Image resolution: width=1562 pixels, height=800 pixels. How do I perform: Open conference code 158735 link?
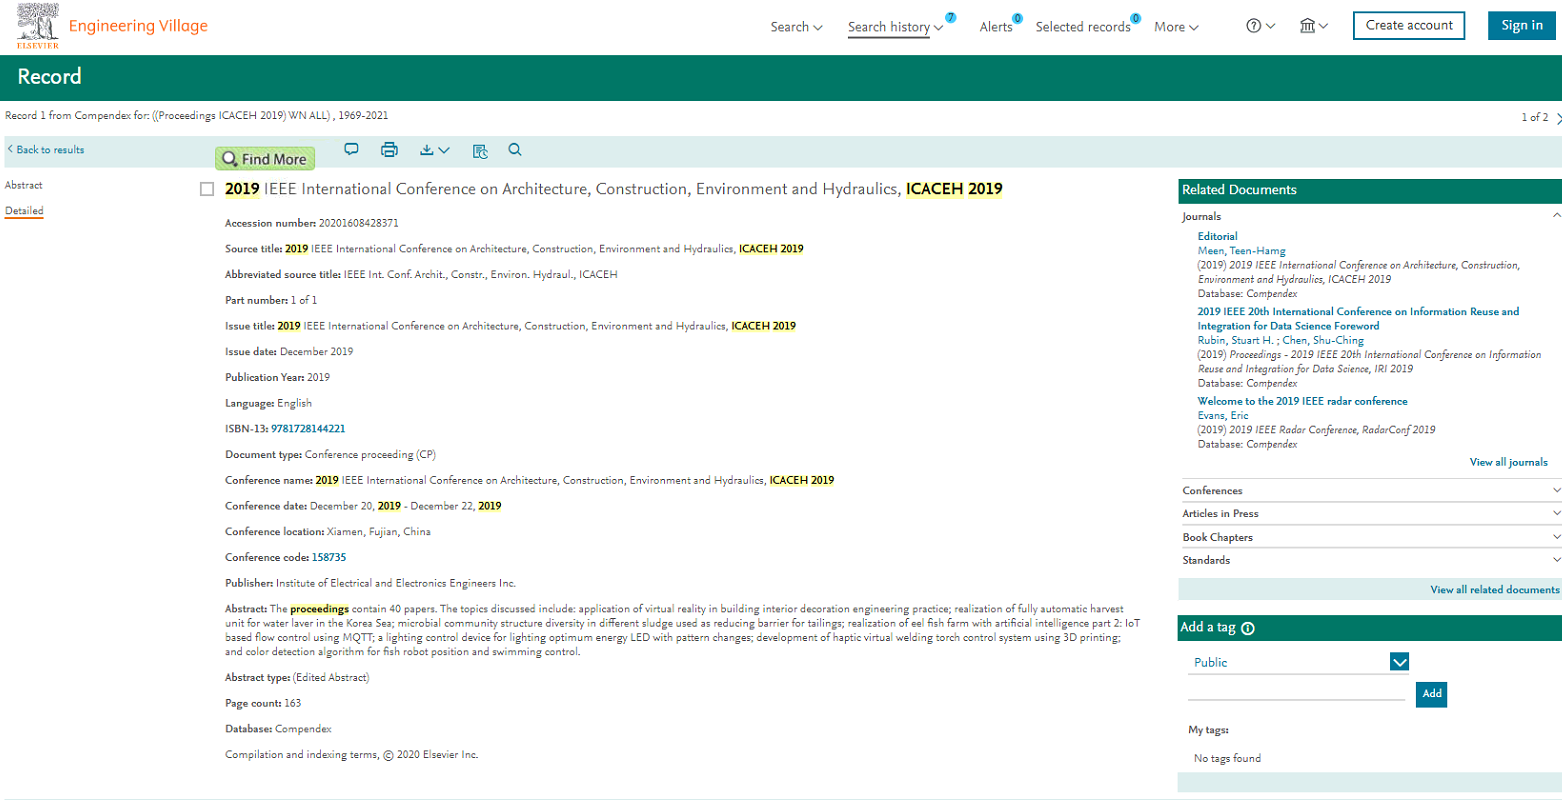[329, 558]
